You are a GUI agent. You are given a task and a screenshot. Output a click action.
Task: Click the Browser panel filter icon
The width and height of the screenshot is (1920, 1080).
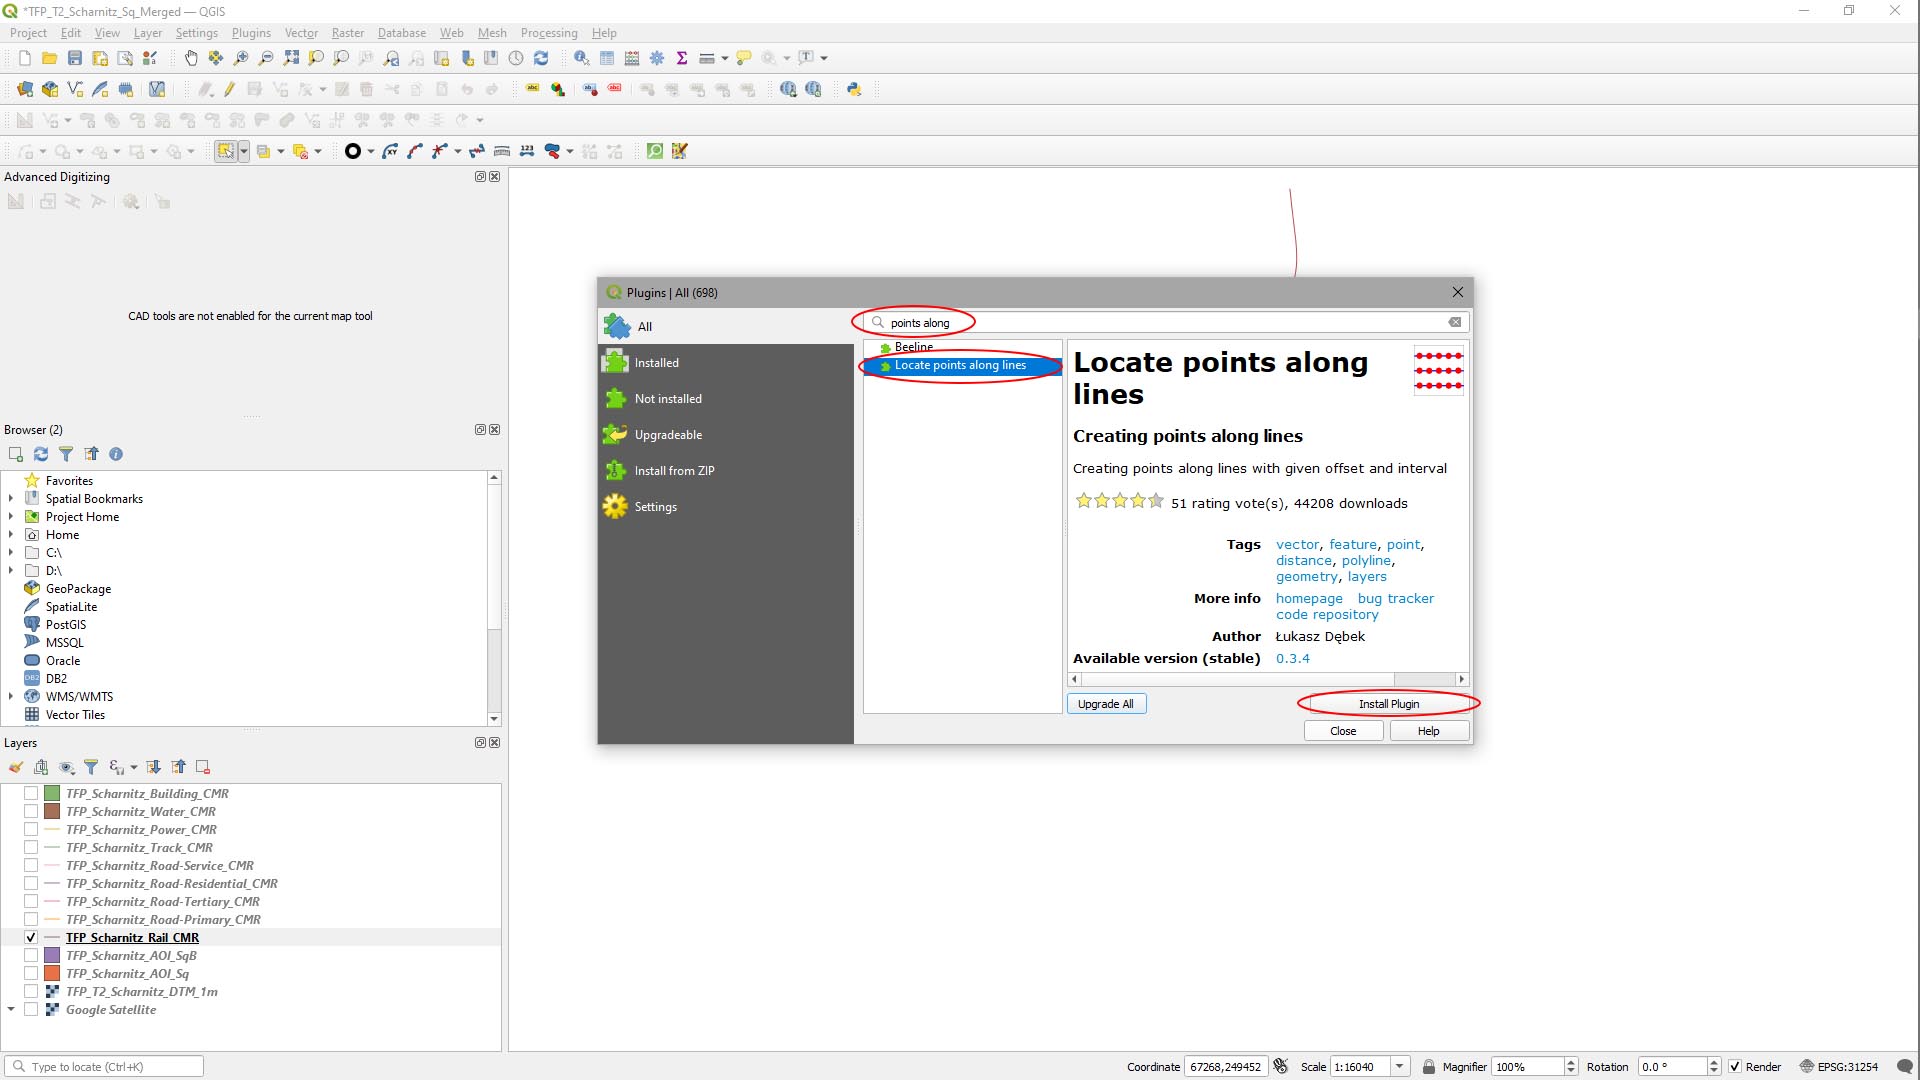66,454
